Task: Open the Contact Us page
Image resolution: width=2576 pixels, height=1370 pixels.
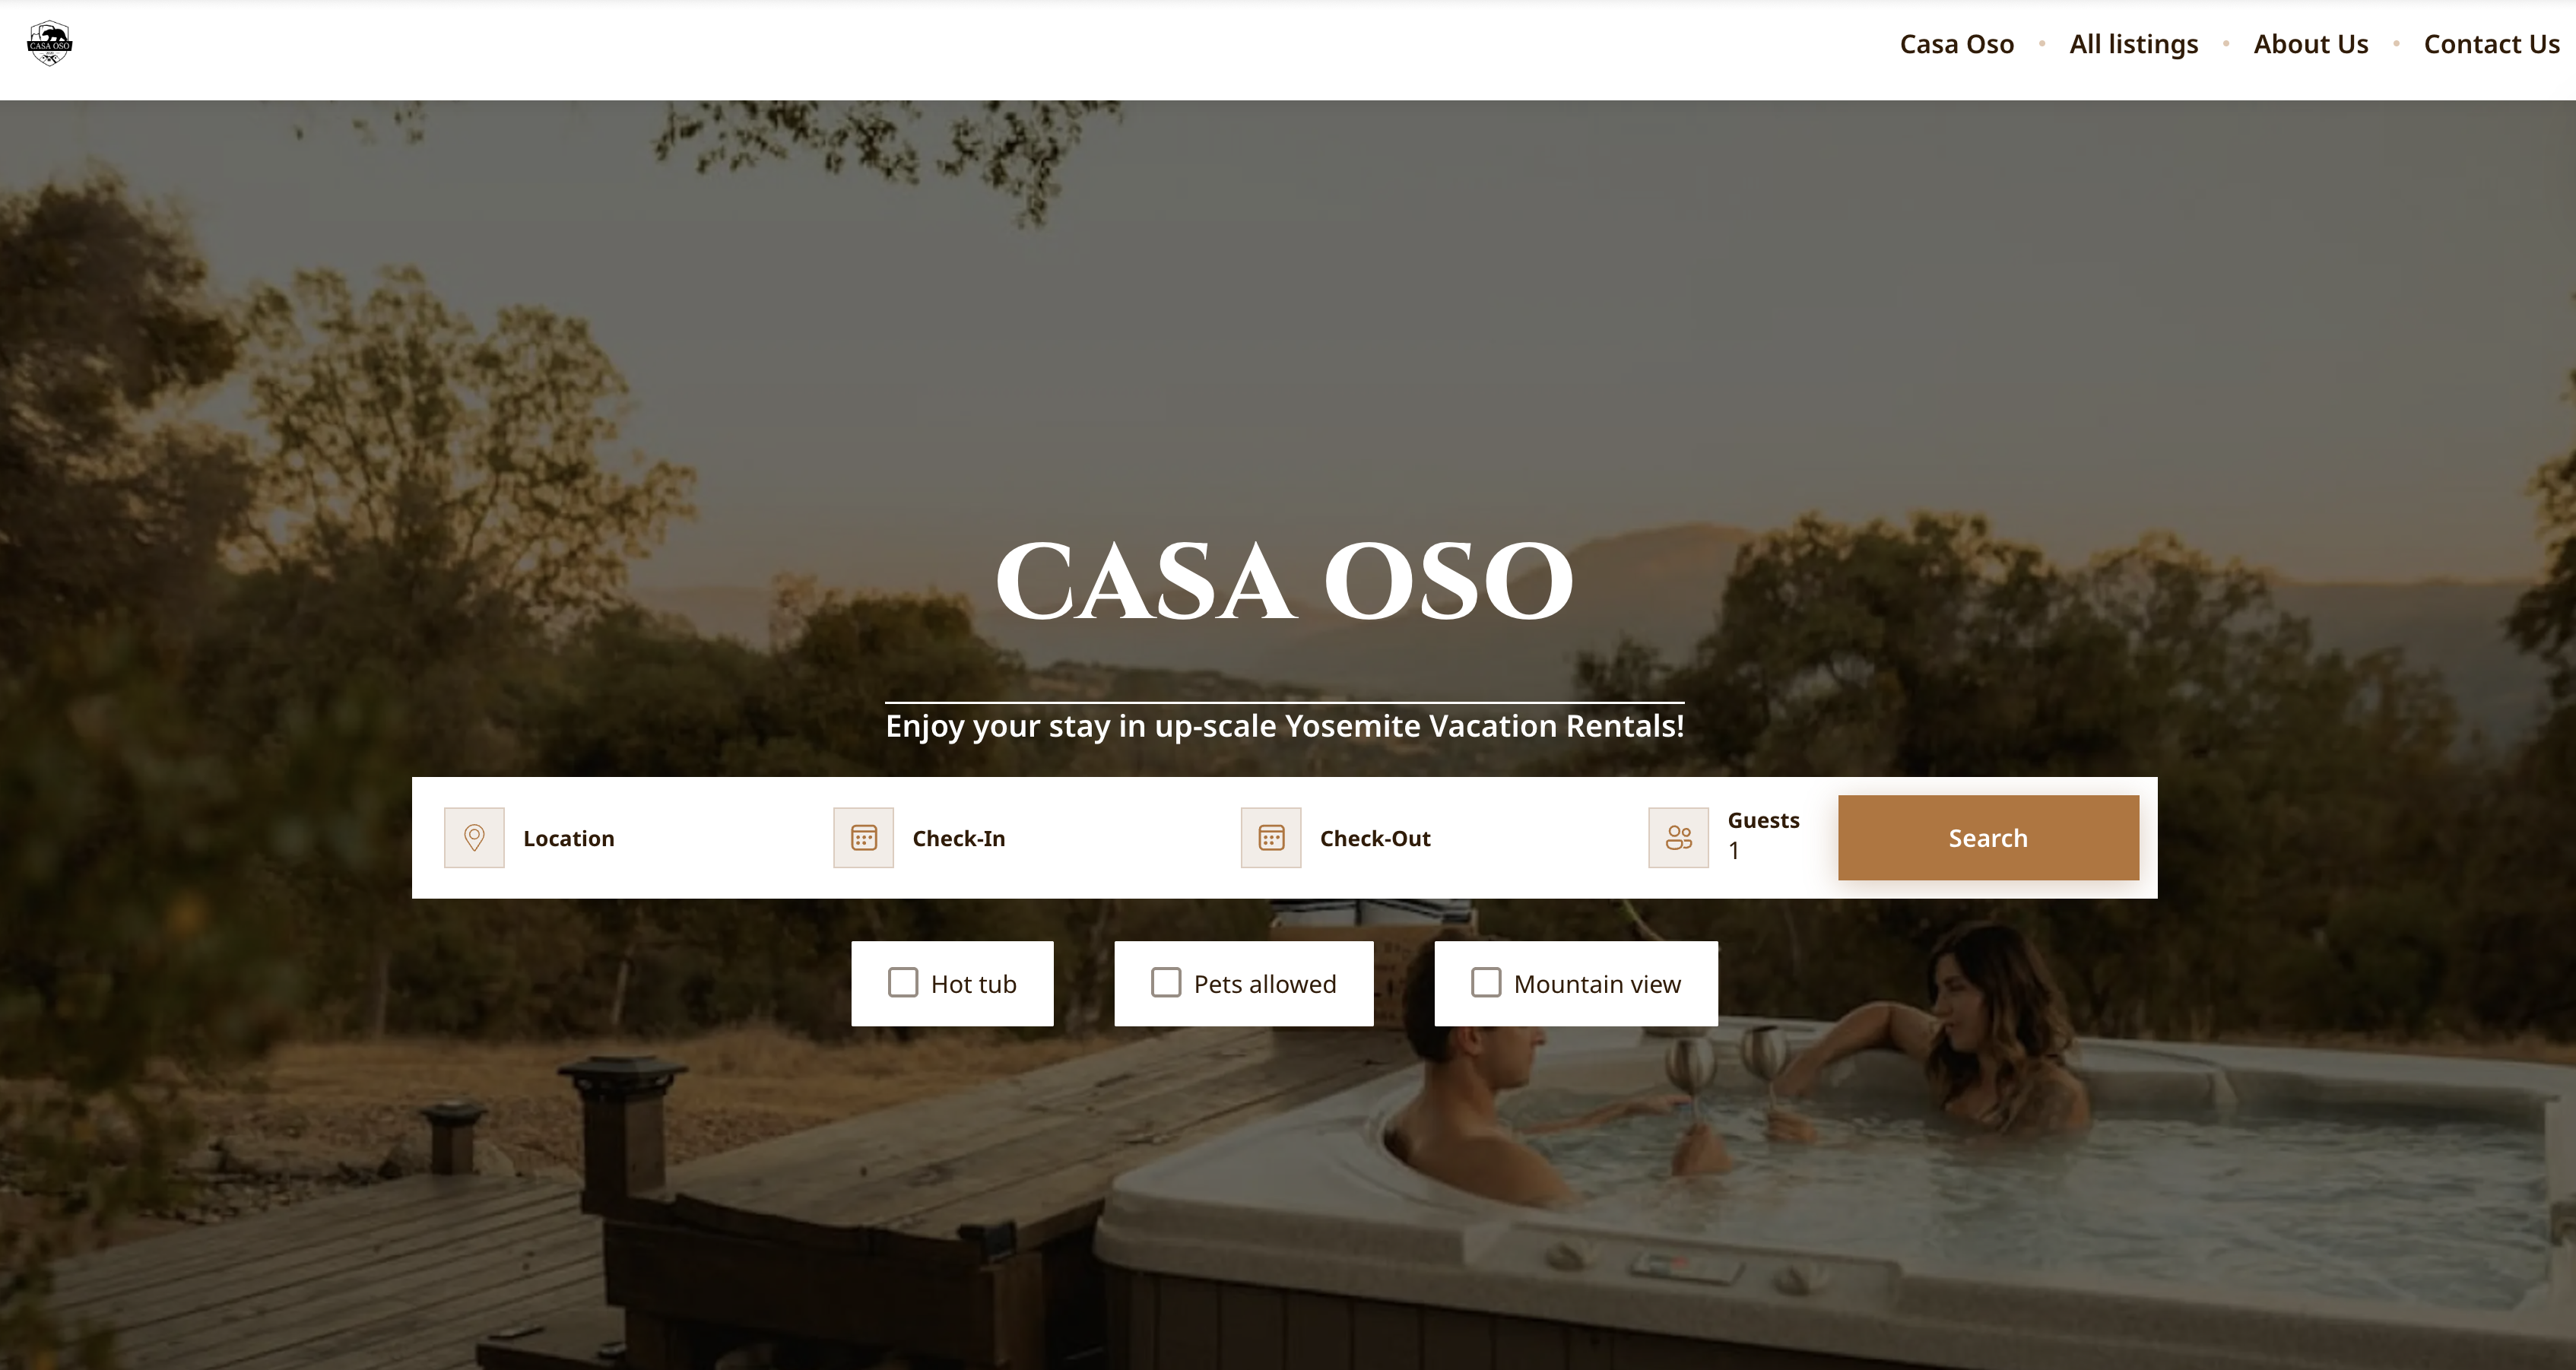Action: [2491, 44]
